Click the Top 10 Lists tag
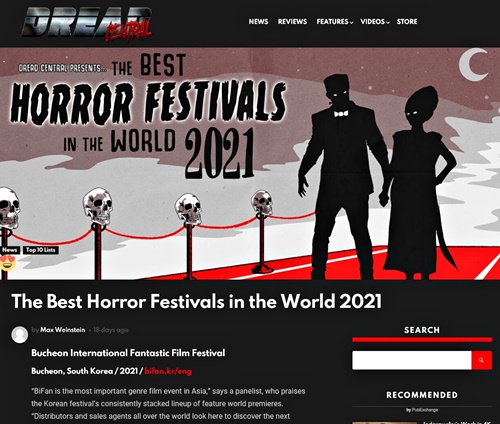500x424 pixels. click(x=41, y=250)
